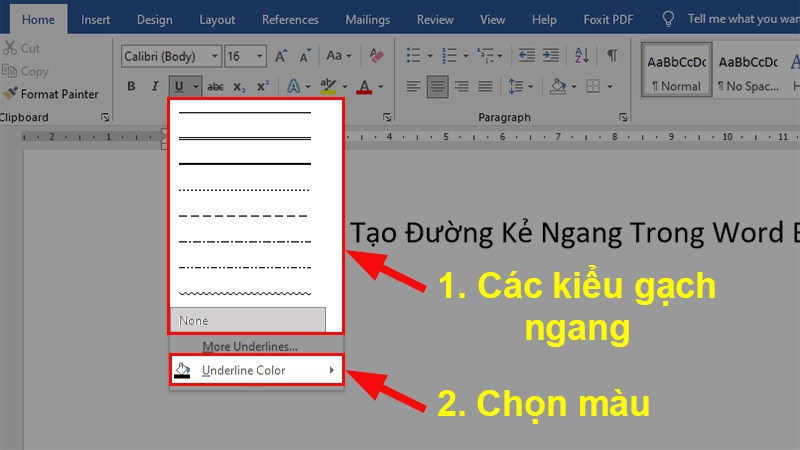Viewport: 800px width, 450px height.
Task: Choose More Underlines... from the menu
Action: click(250, 346)
